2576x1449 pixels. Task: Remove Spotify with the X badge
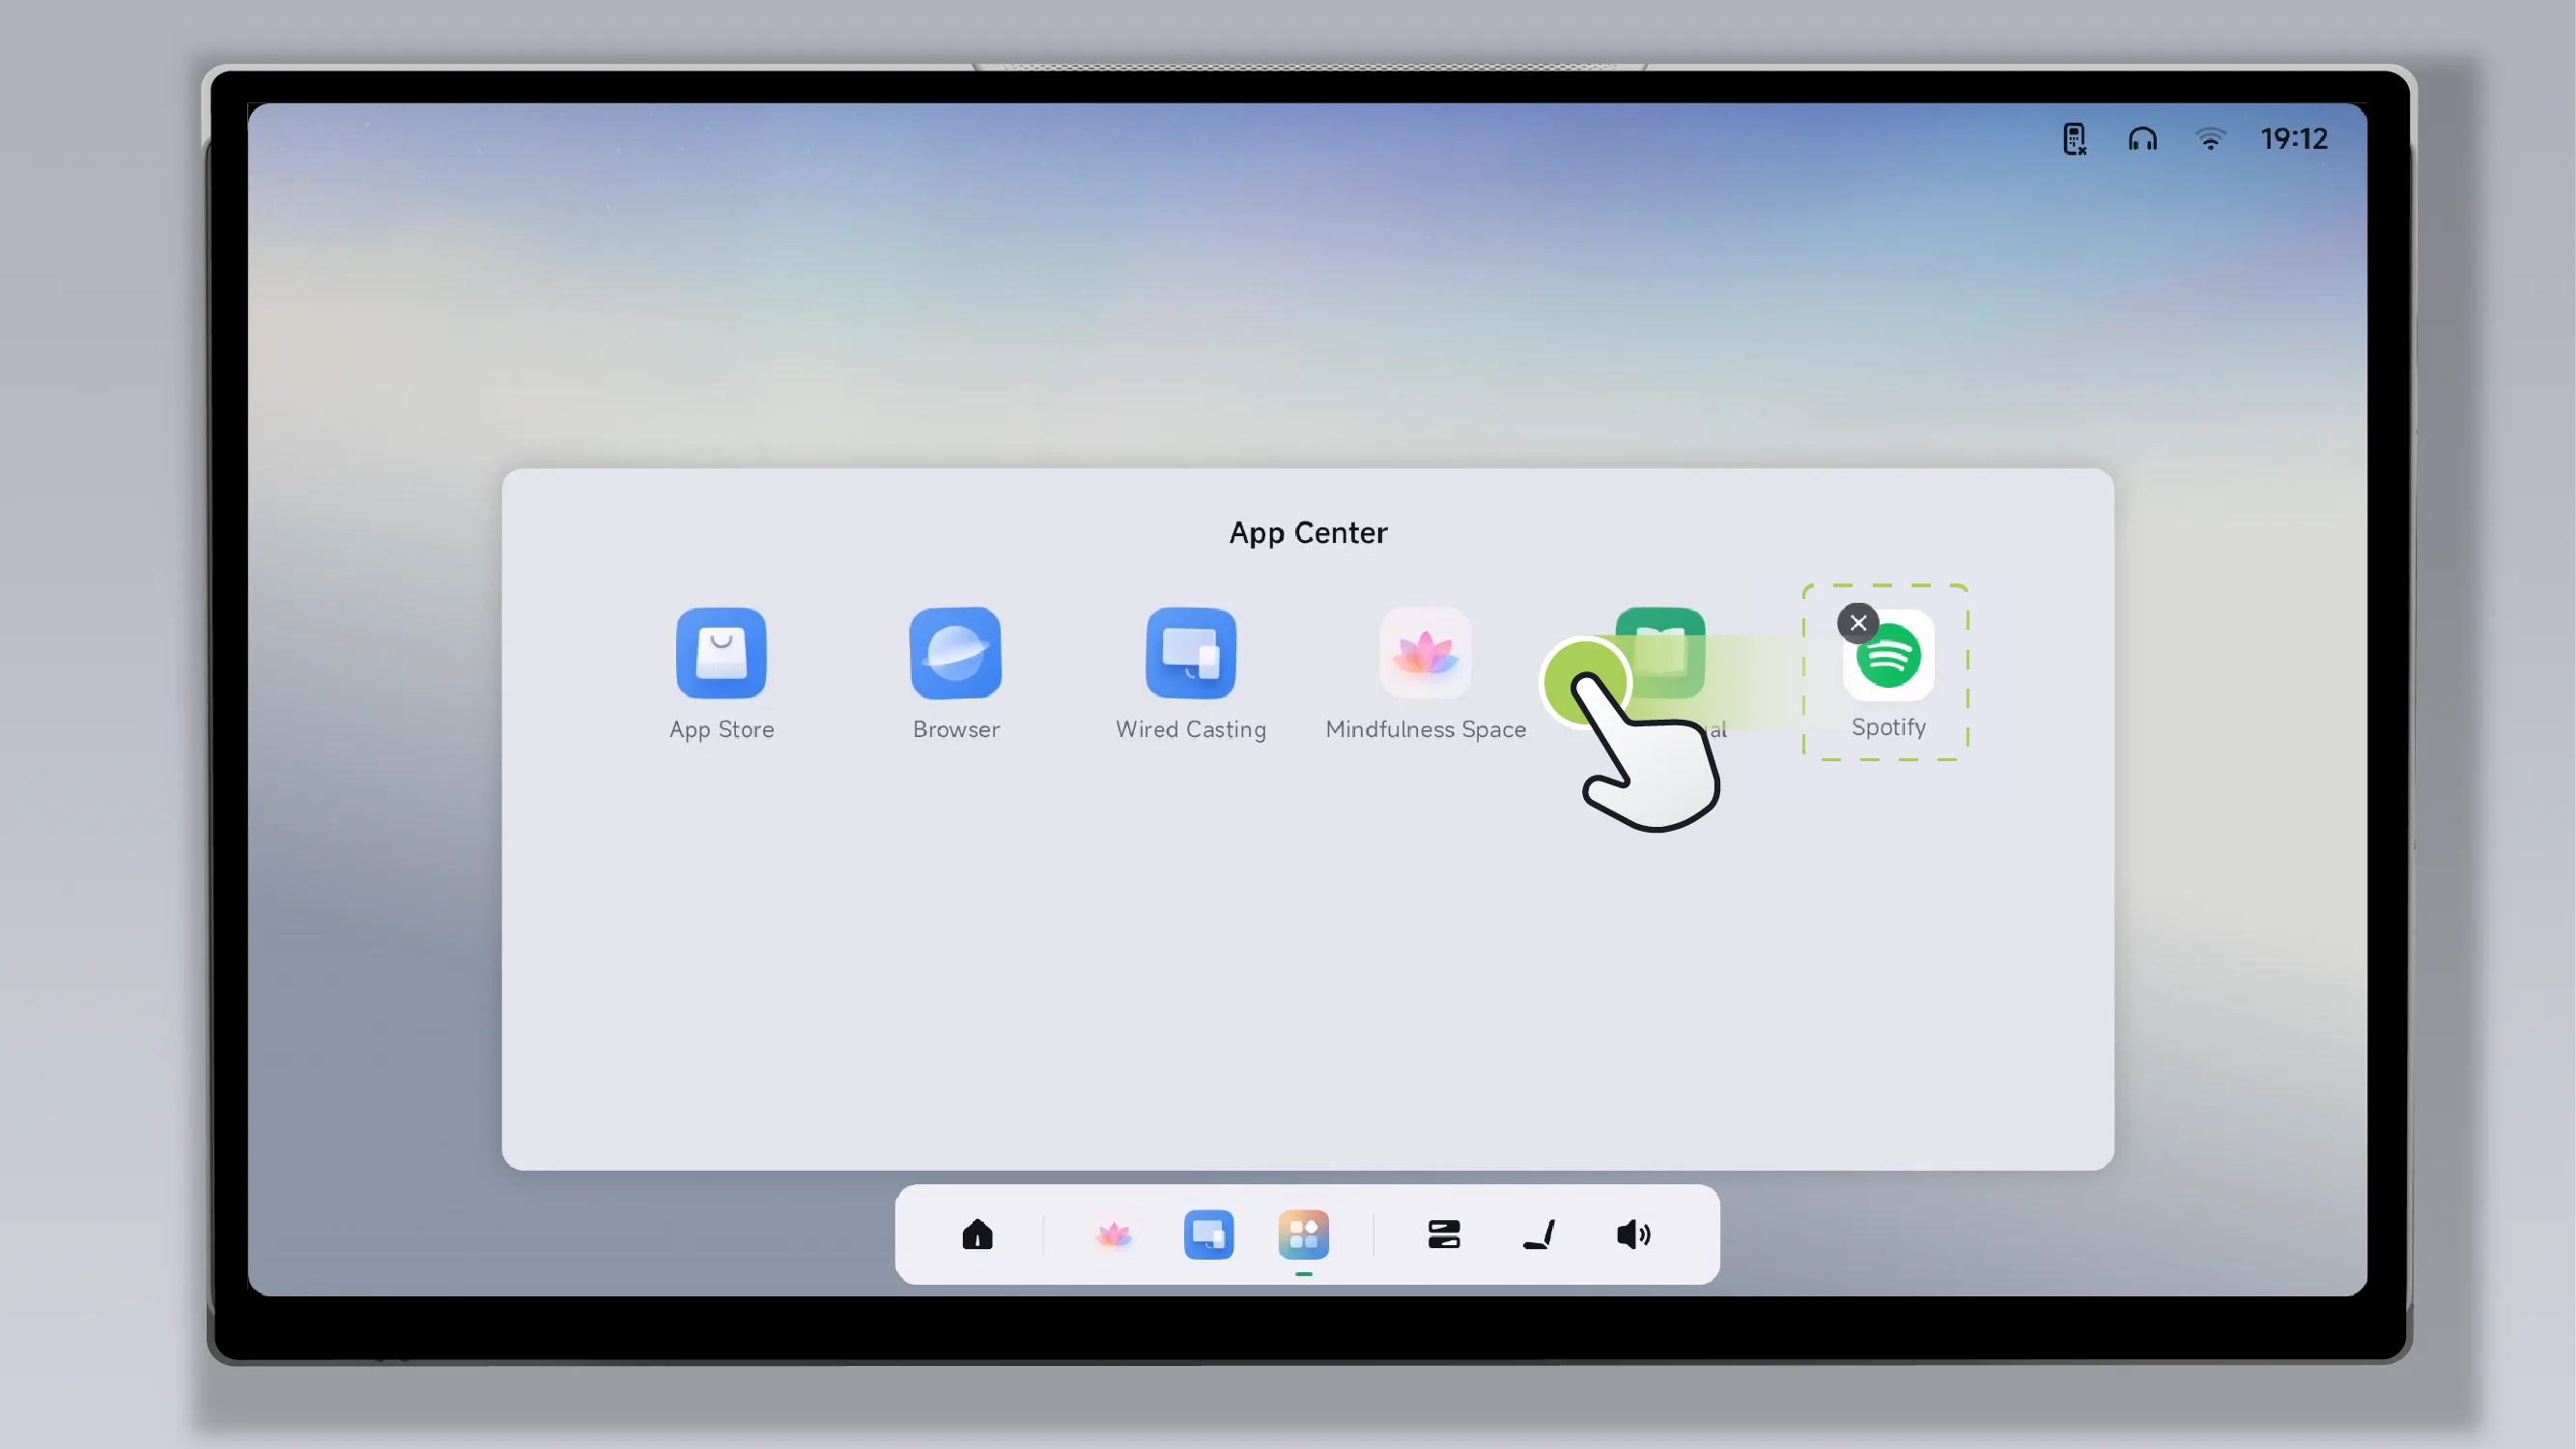pos(1858,623)
